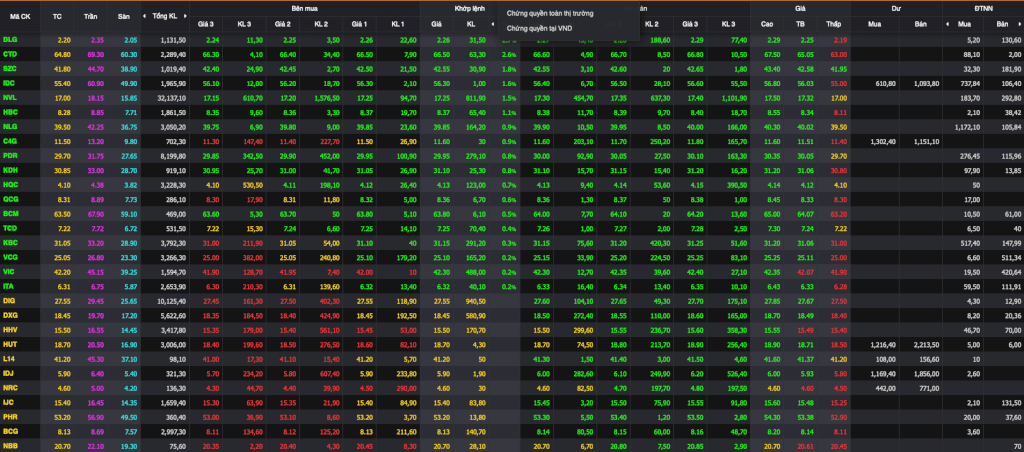Choose "Chứng quyền toàn thị trường" from the menu
Viewport: 1024px width, 452px height.
pyautogui.click(x=551, y=13)
